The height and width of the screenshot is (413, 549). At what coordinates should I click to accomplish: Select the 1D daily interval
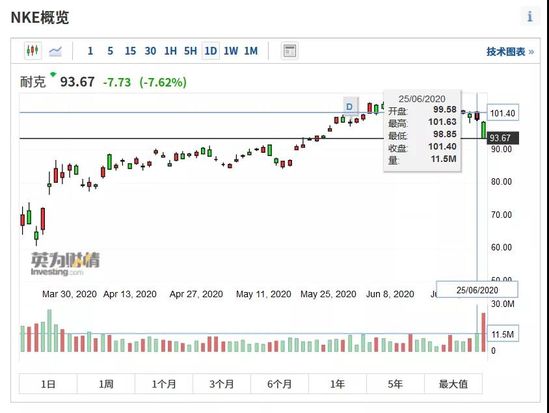tap(210, 51)
